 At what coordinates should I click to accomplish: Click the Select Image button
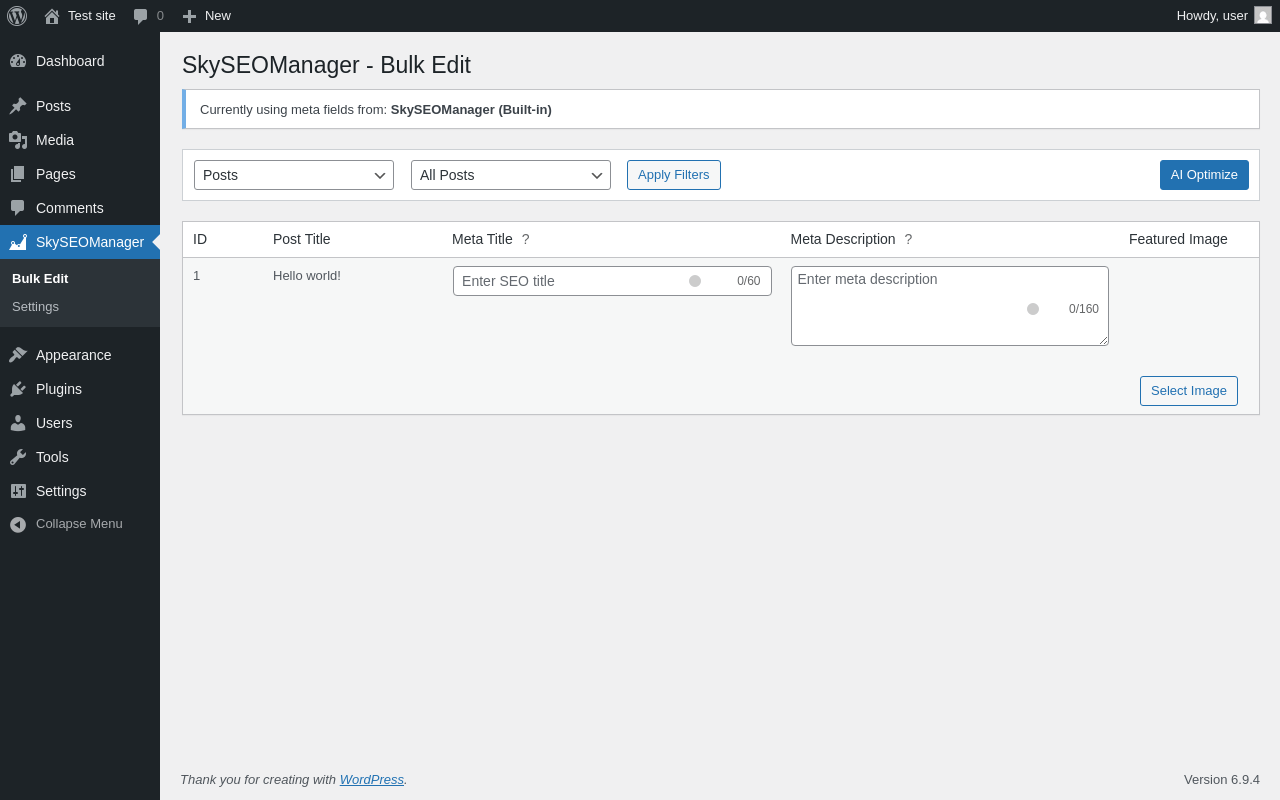pyautogui.click(x=1189, y=391)
